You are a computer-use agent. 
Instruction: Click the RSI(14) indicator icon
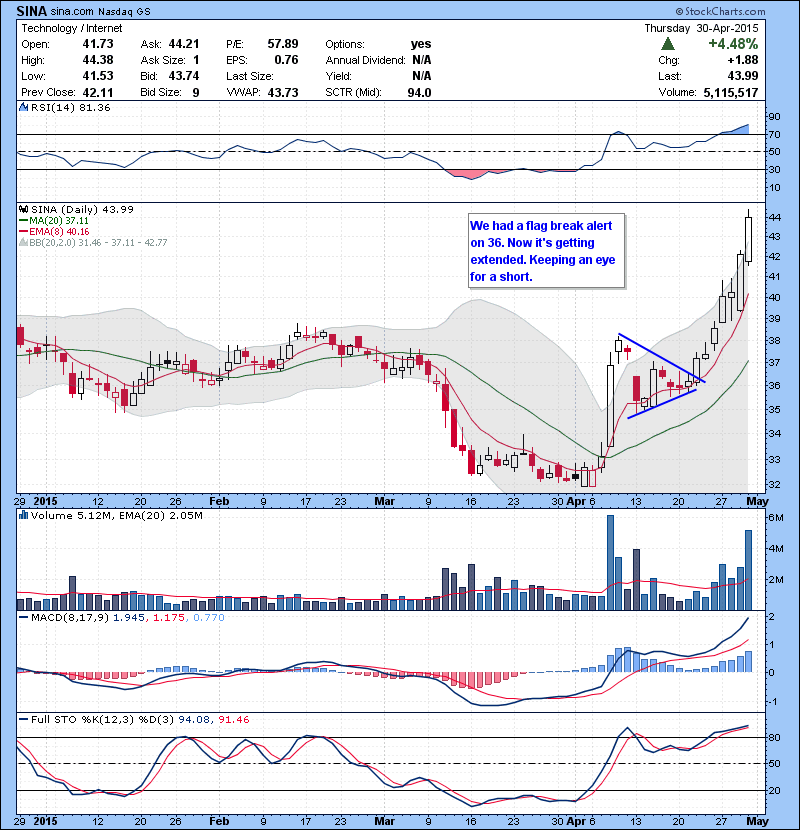(23, 107)
